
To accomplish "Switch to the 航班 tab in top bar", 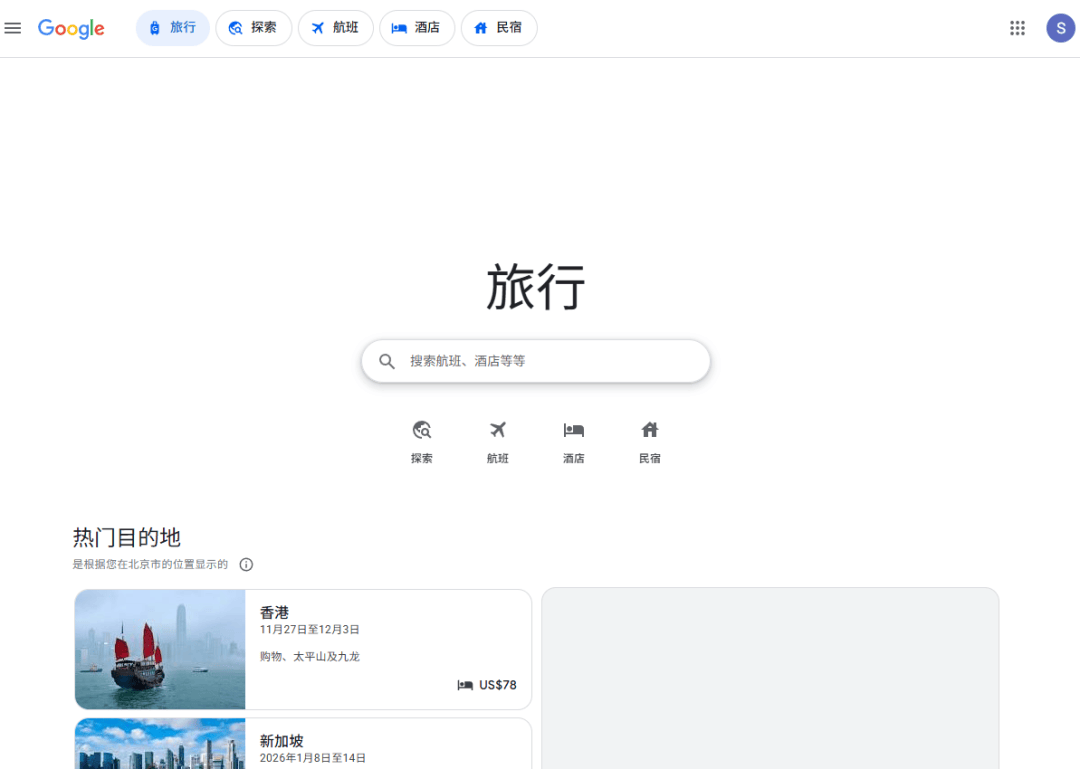I will [335, 28].
